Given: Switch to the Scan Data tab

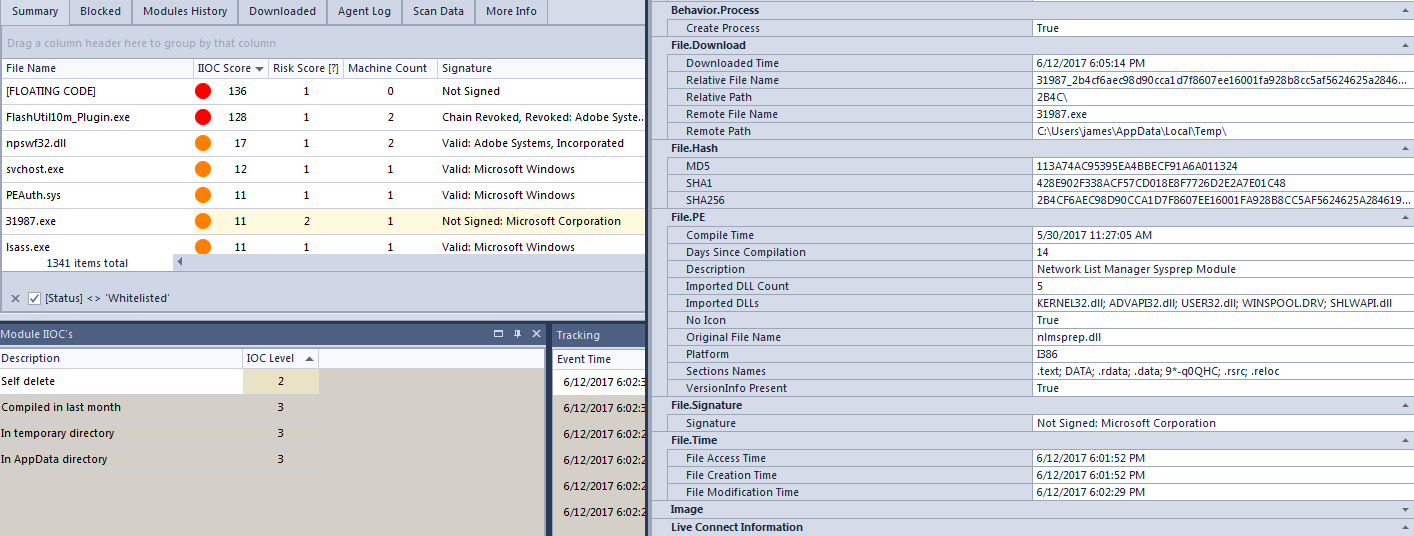Looking at the screenshot, I should click(438, 12).
